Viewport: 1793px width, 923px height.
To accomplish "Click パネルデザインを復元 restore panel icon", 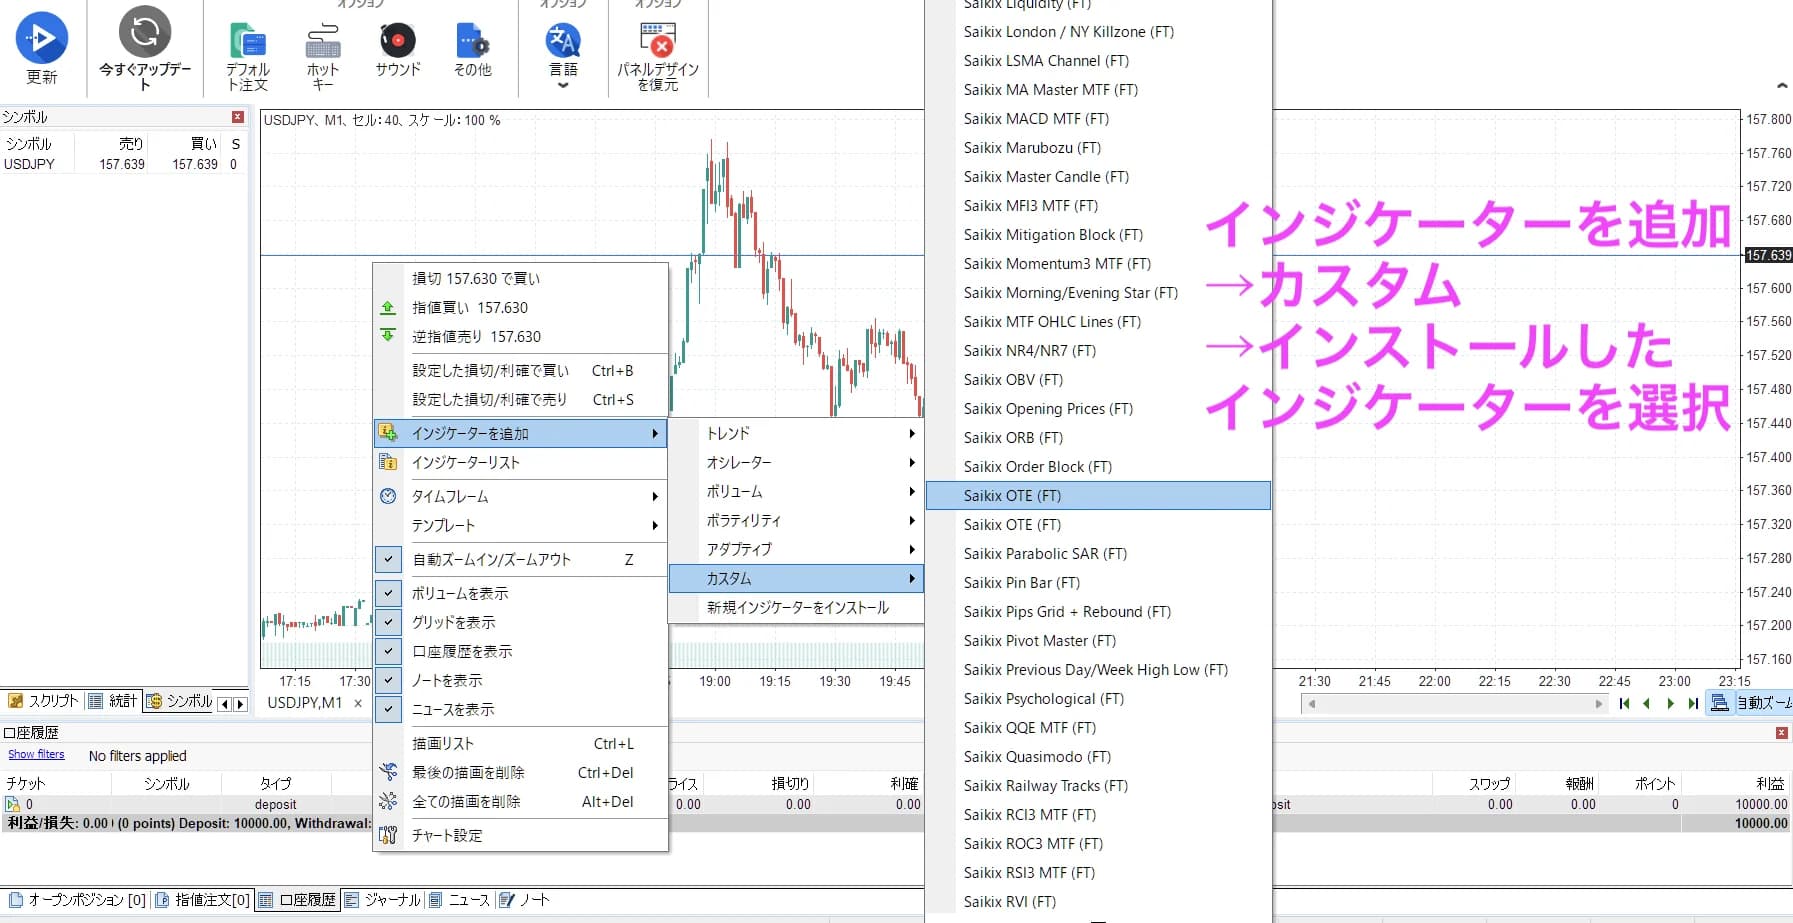I will (x=657, y=41).
